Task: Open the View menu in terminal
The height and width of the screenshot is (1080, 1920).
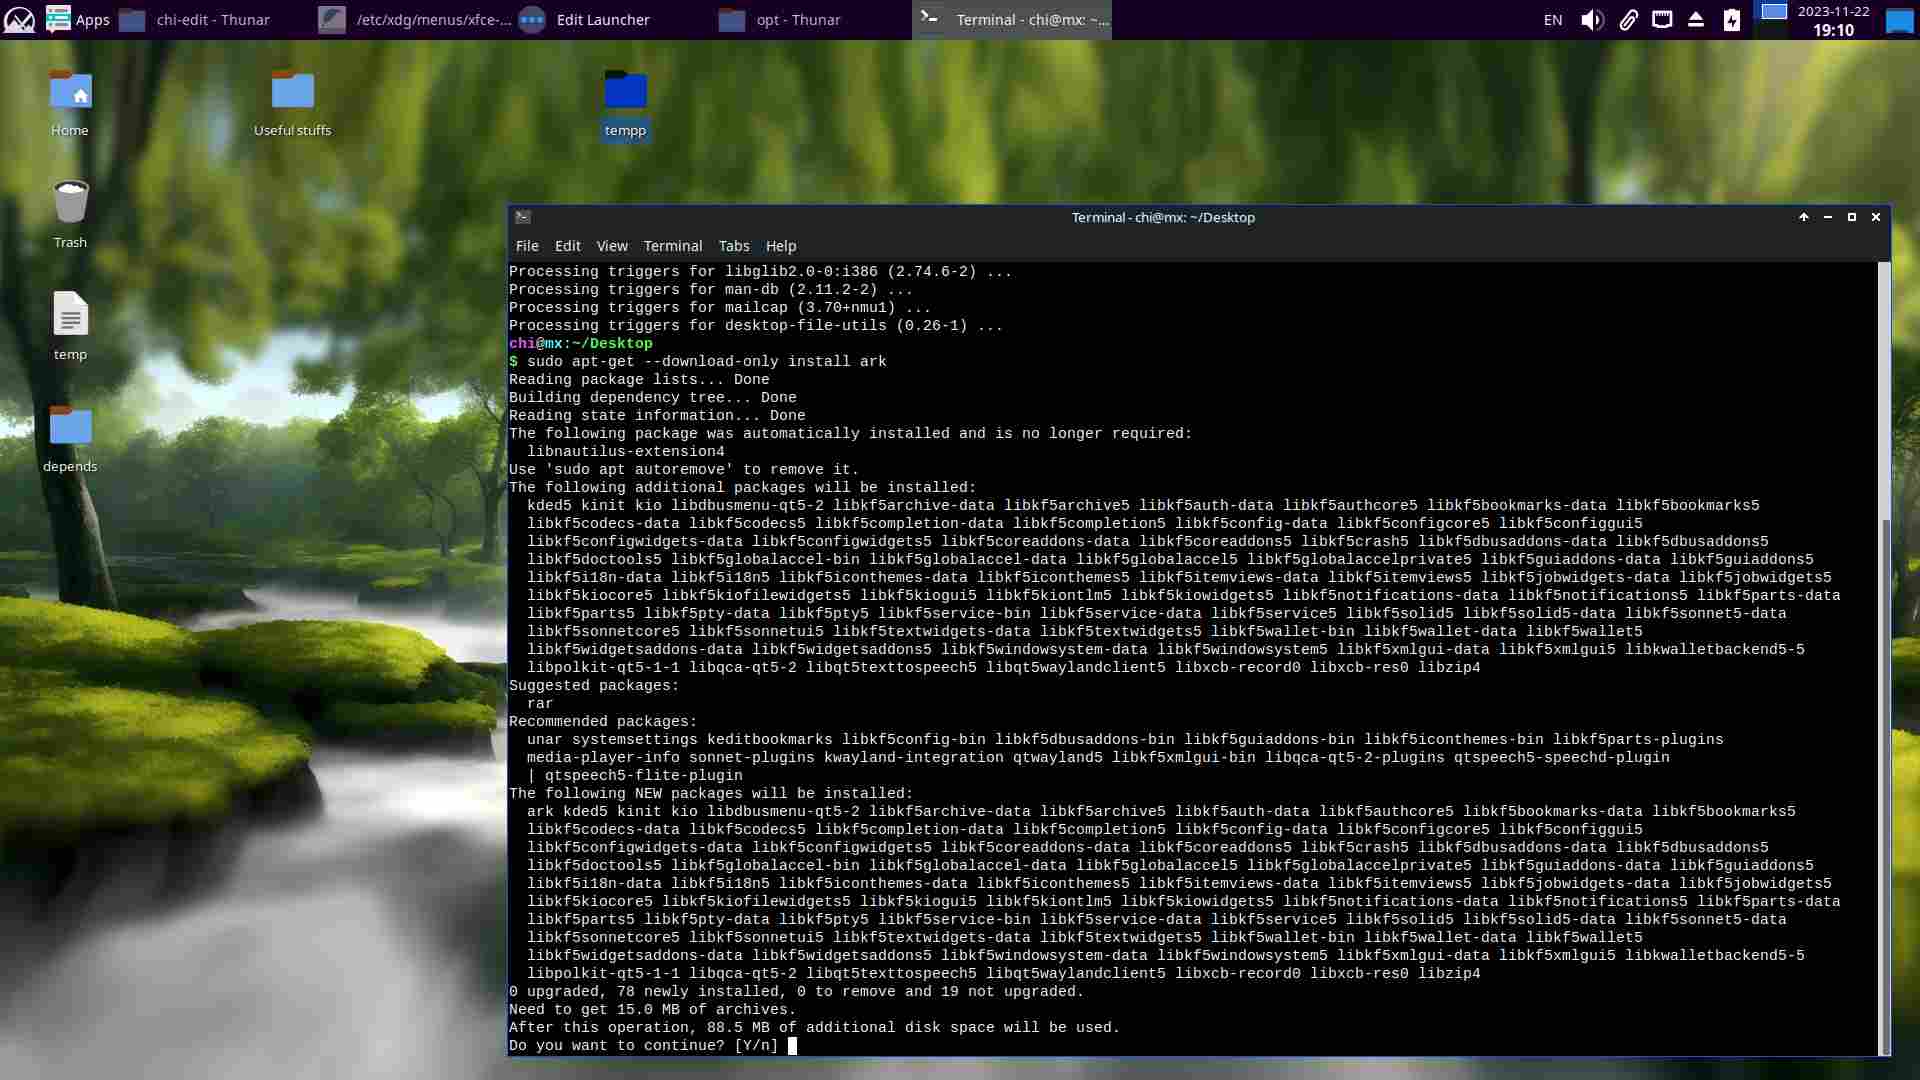Action: coord(612,246)
